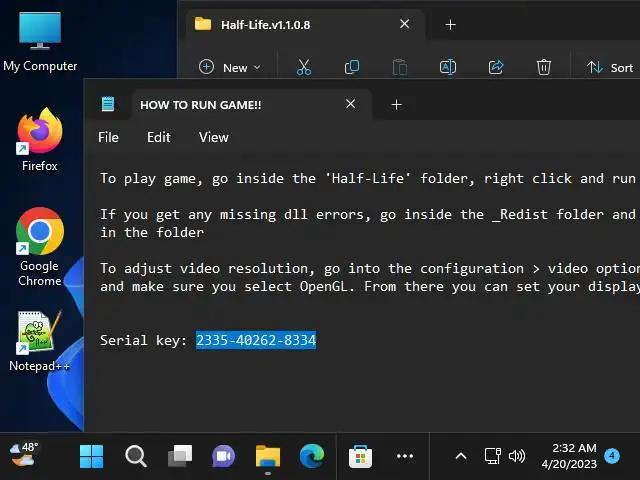Viewport: 640px width, 480px height.
Task: Click 'Half-Life' folder name in note text
Action: click(x=368, y=178)
